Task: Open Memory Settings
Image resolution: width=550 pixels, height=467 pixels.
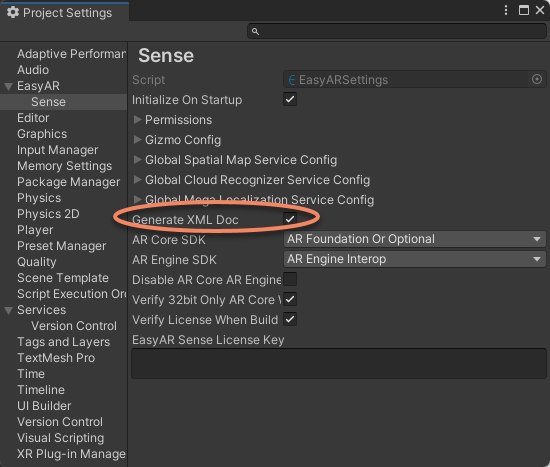Action: click(x=65, y=166)
